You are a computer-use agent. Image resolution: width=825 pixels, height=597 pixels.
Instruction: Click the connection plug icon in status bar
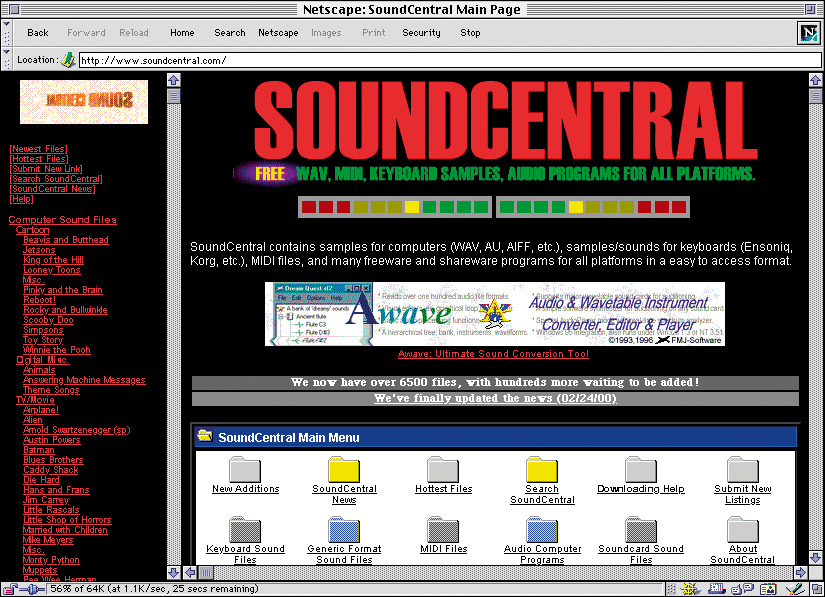coord(32,589)
